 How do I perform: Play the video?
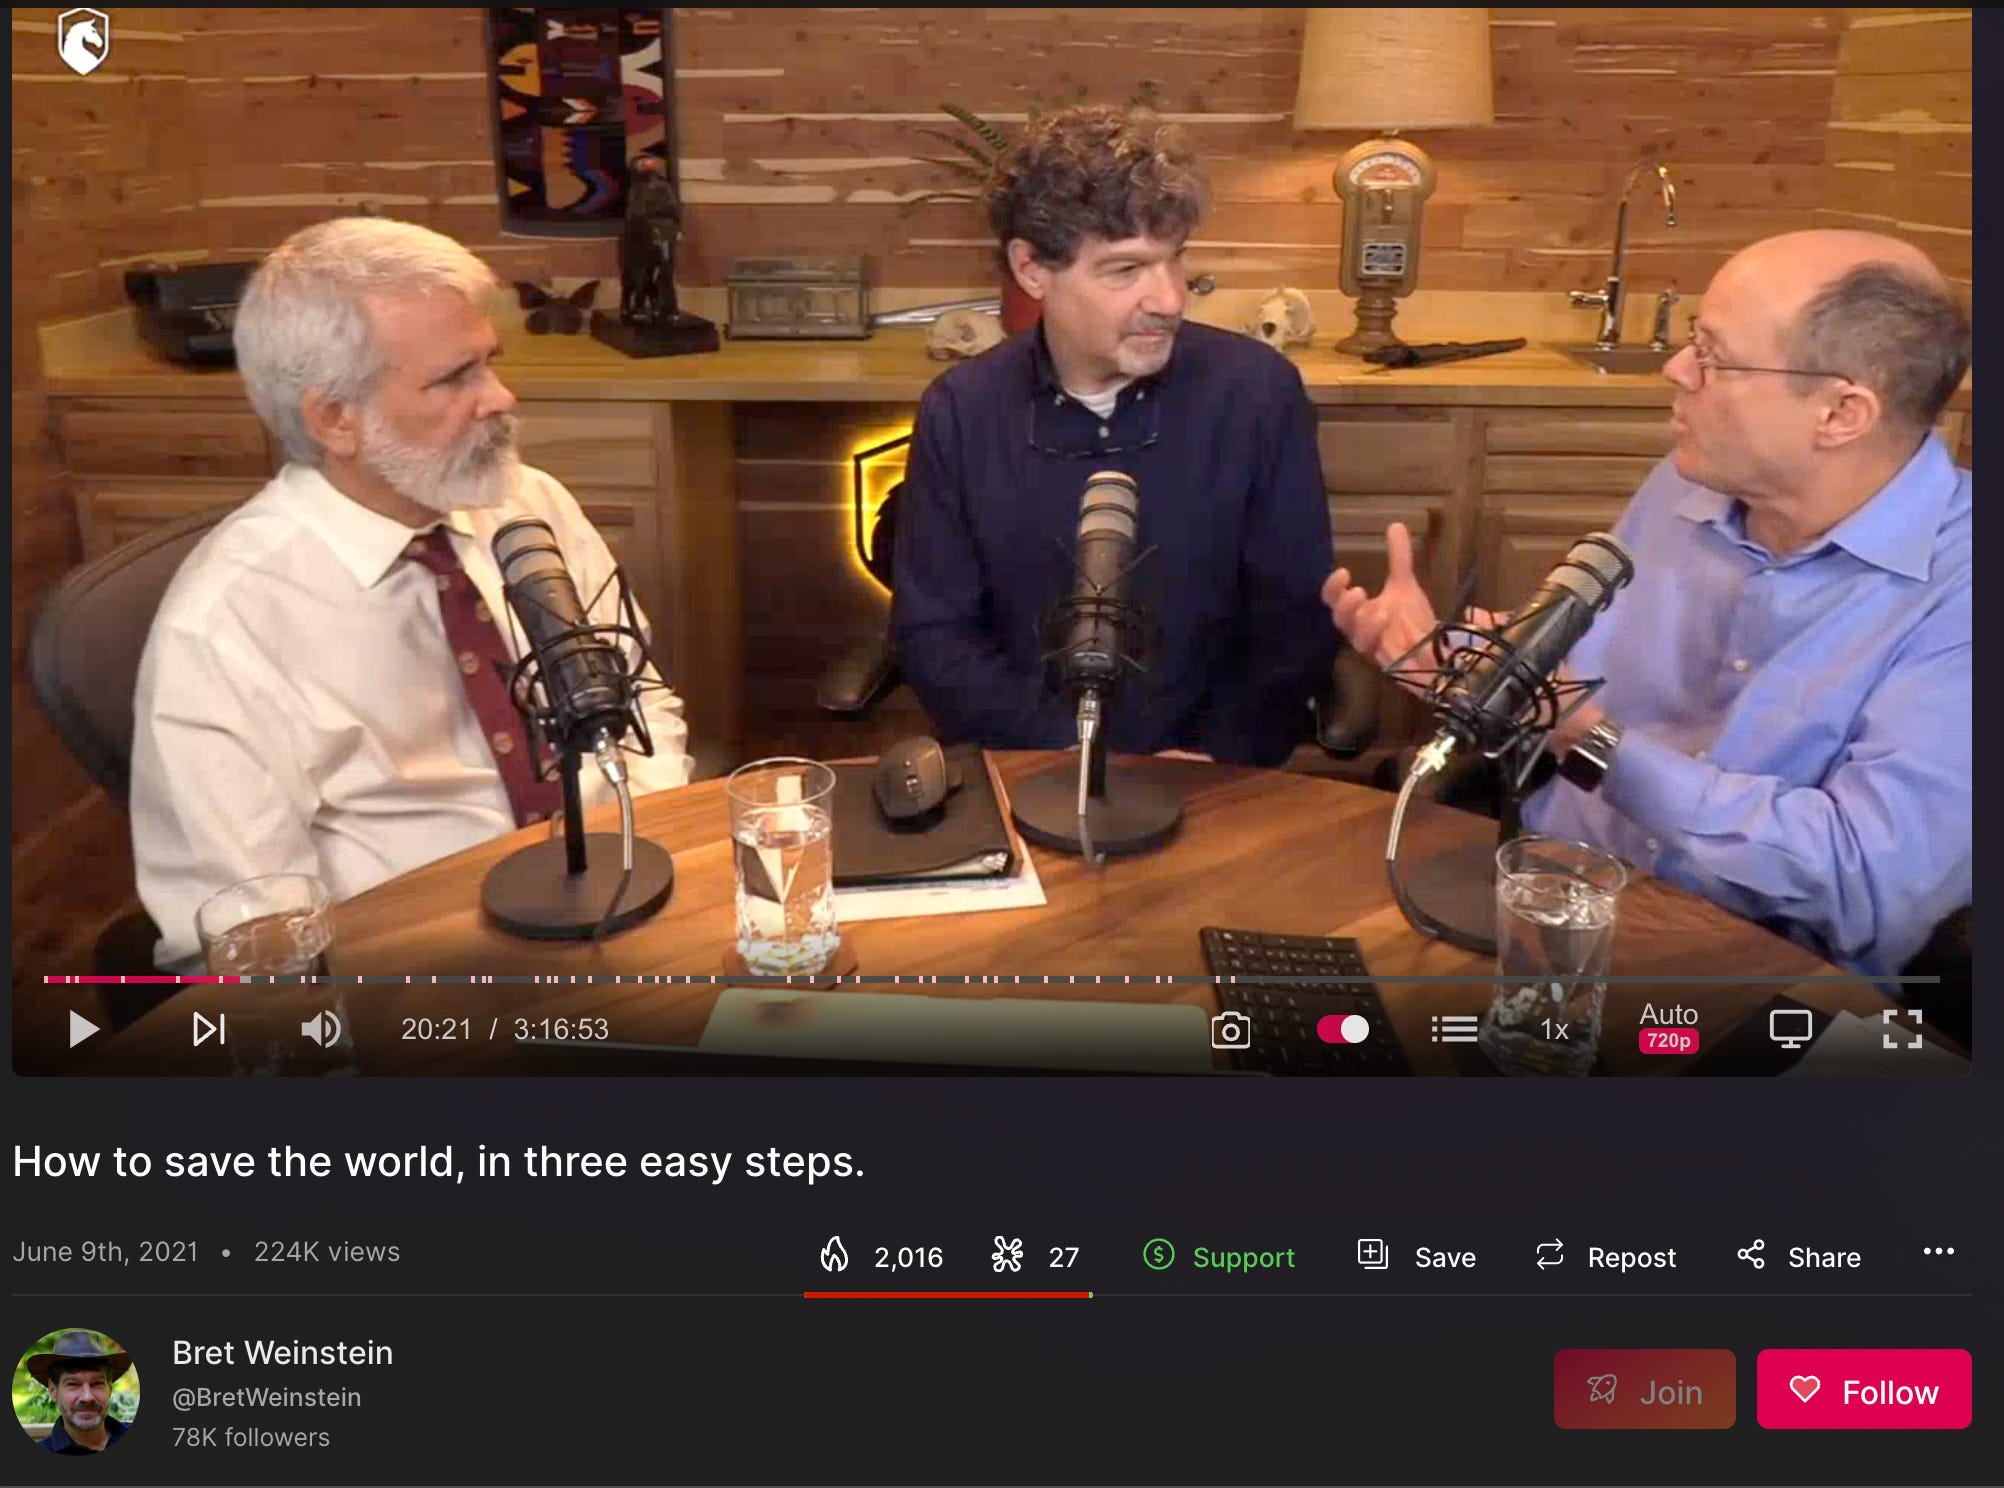click(84, 1029)
